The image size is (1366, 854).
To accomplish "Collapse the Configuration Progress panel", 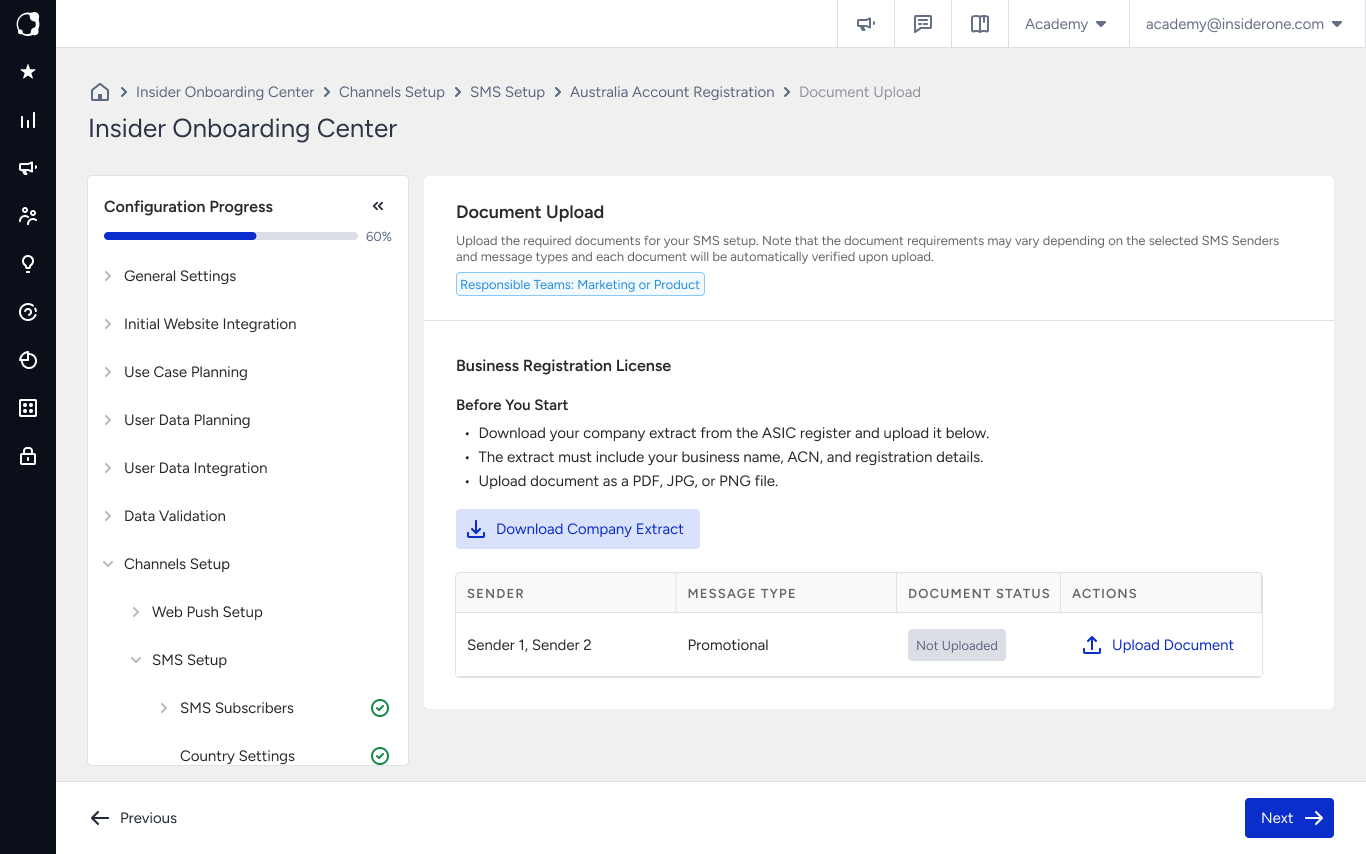I will point(378,206).
